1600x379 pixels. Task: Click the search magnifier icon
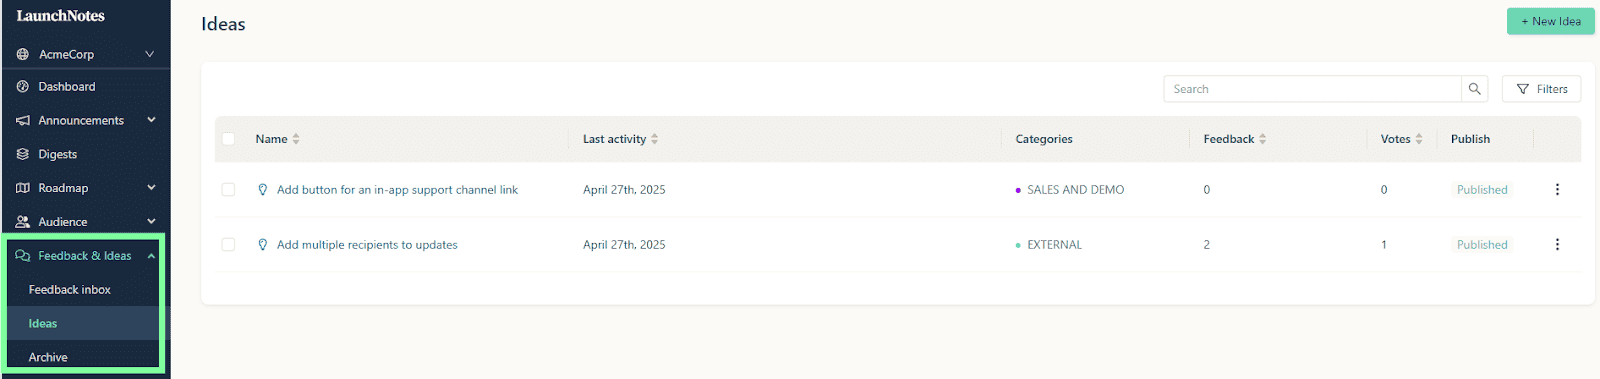click(1474, 89)
